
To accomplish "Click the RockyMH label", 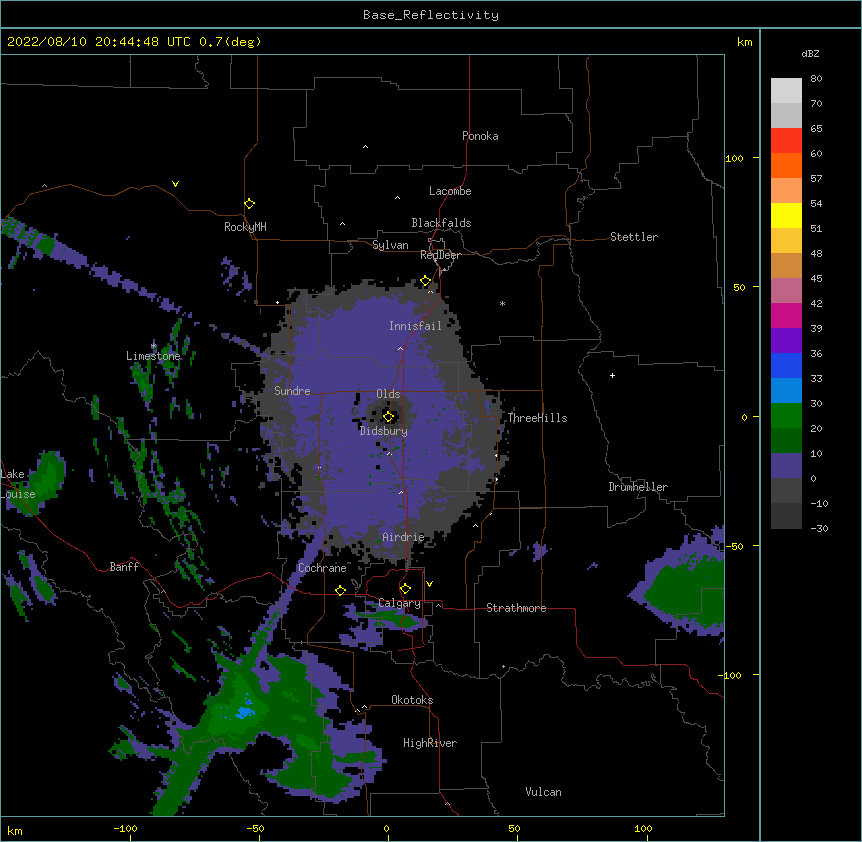I will [x=245, y=227].
